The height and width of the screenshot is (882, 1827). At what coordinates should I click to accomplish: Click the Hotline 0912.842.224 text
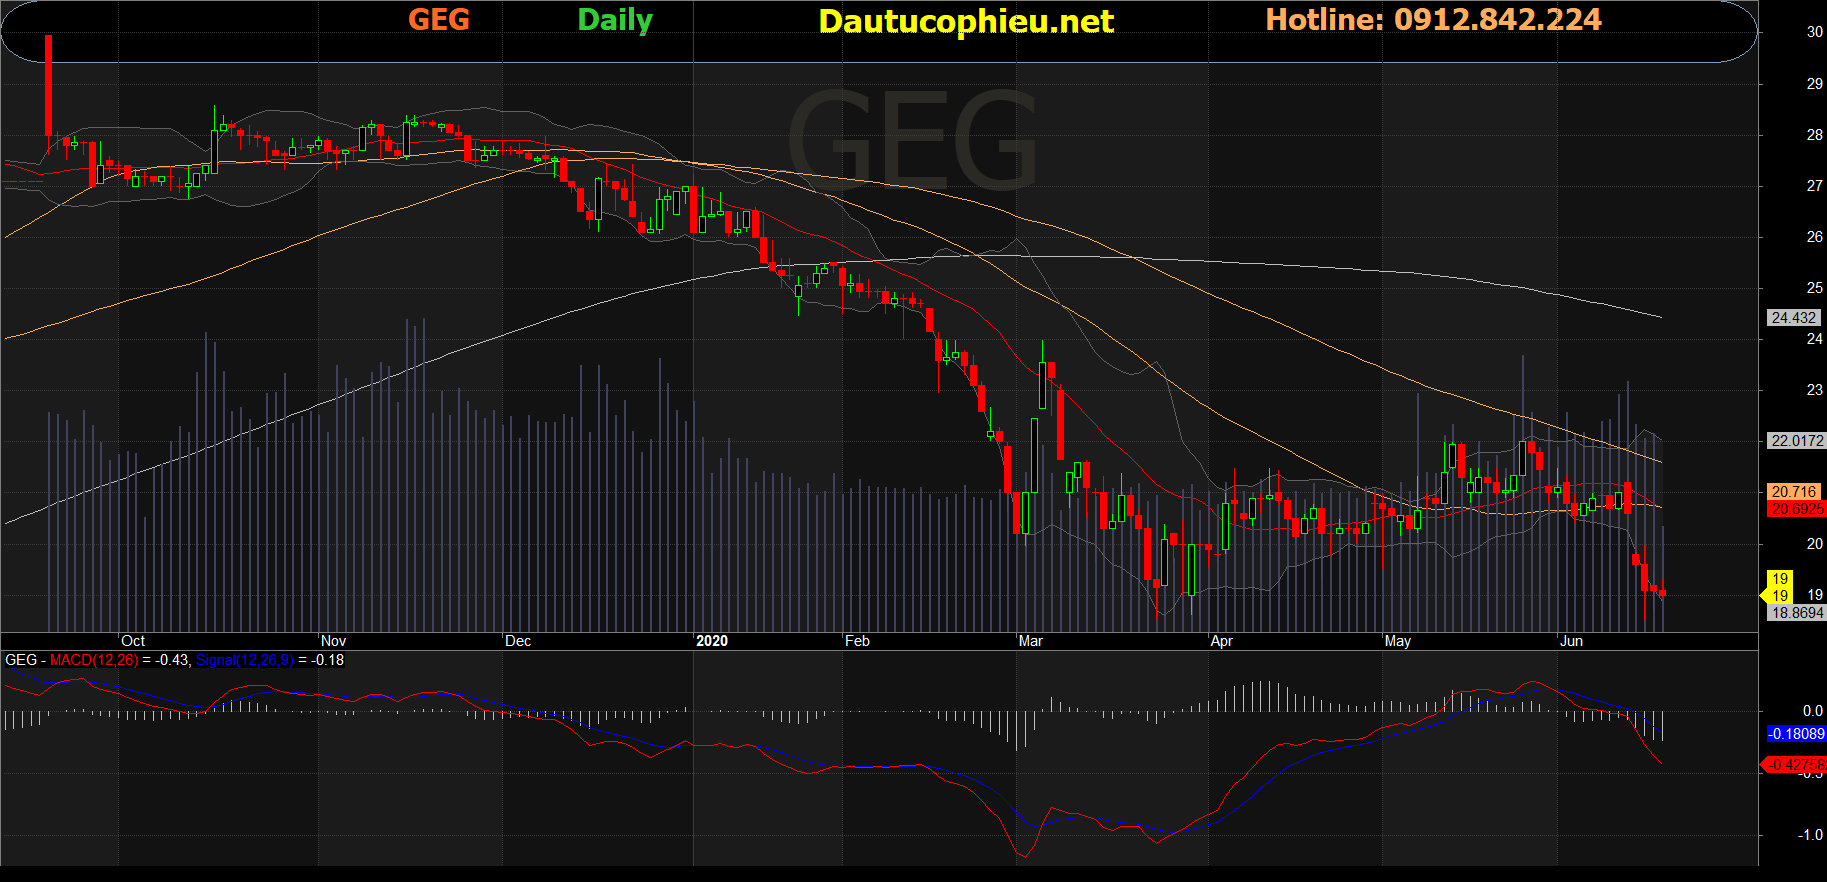1433,20
